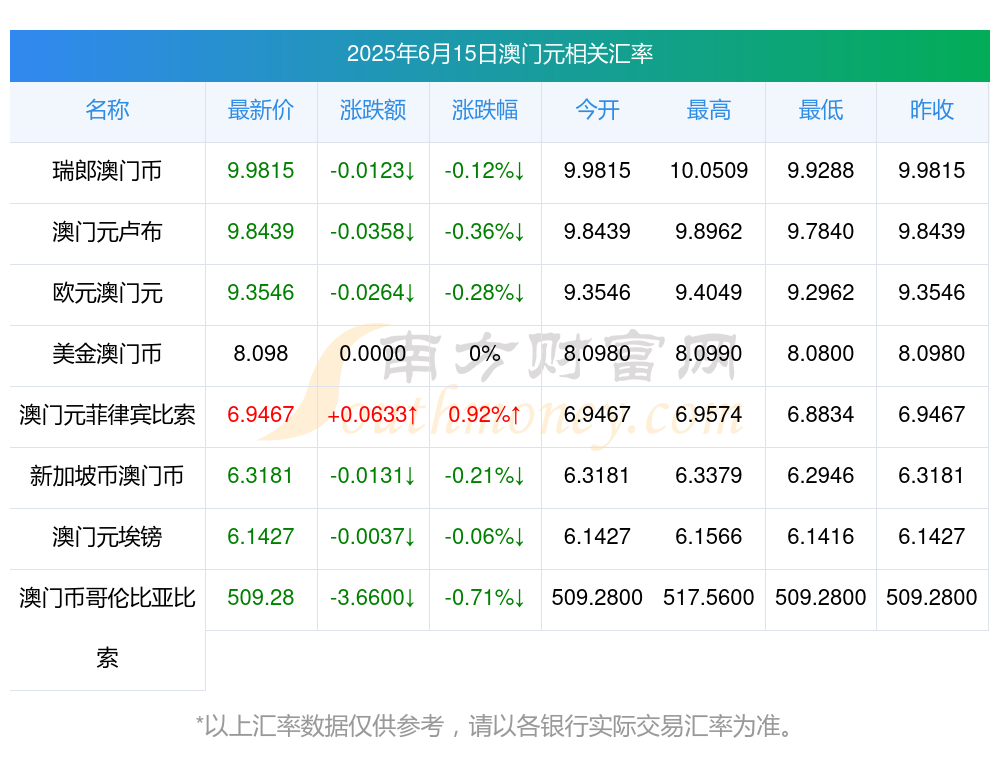Click the 0% change percent
Viewport: 1000px width, 757px height.
click(x=485, y=353)
